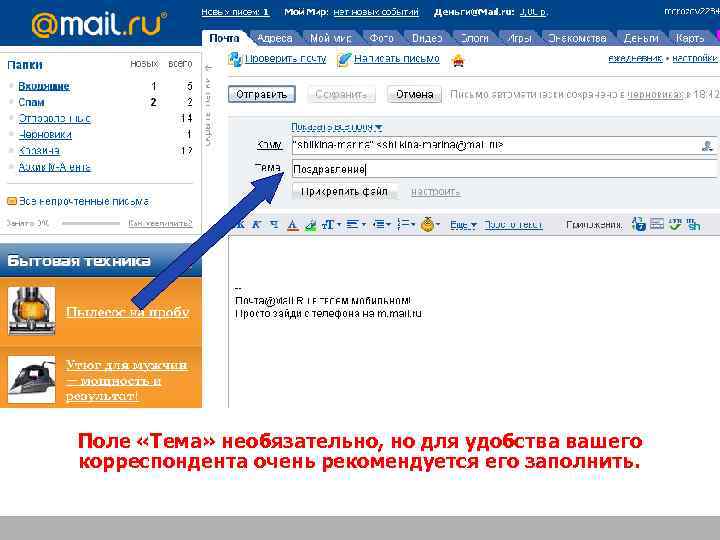Click the envelope icon for unread messages
The image size is (720, 540).
click(x=12, y=201)
